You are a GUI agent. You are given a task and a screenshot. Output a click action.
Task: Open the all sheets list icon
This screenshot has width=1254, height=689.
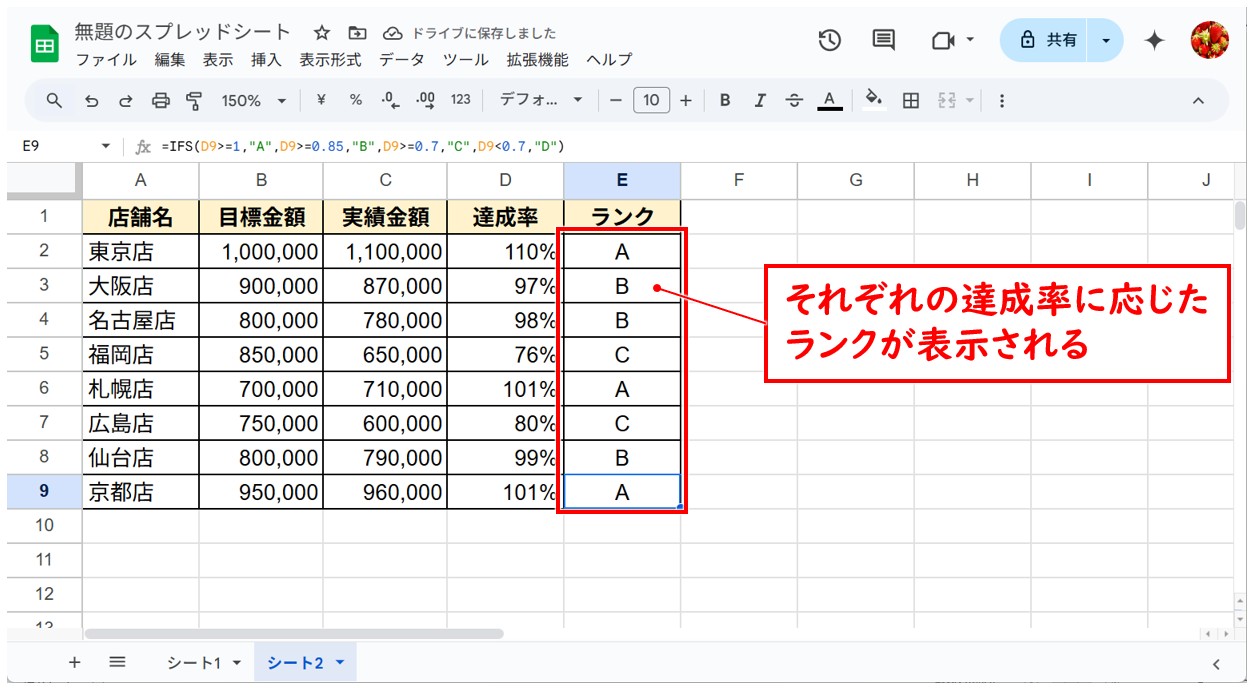click(117, 663)
